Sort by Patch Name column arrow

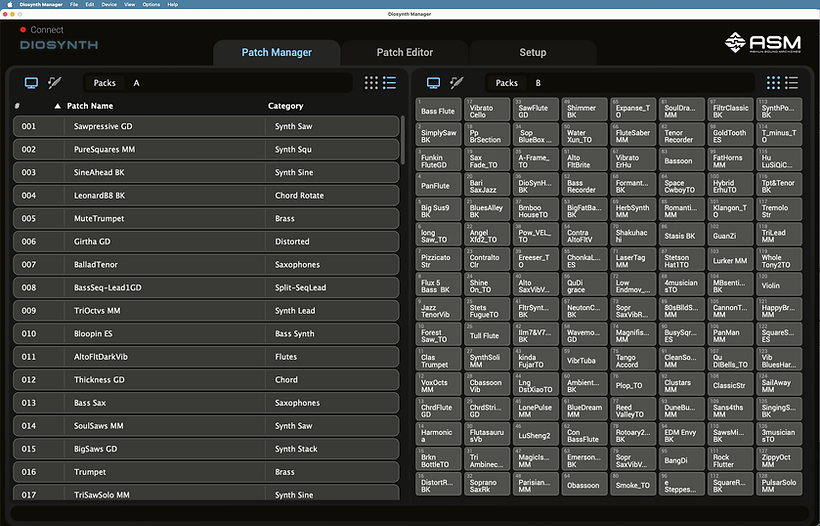58,106
